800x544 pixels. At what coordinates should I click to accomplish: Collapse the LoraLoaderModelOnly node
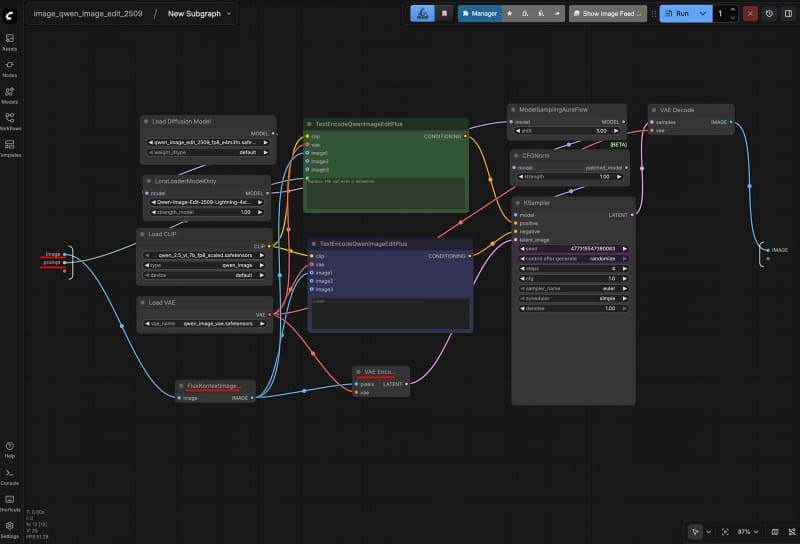click(148, 181)
